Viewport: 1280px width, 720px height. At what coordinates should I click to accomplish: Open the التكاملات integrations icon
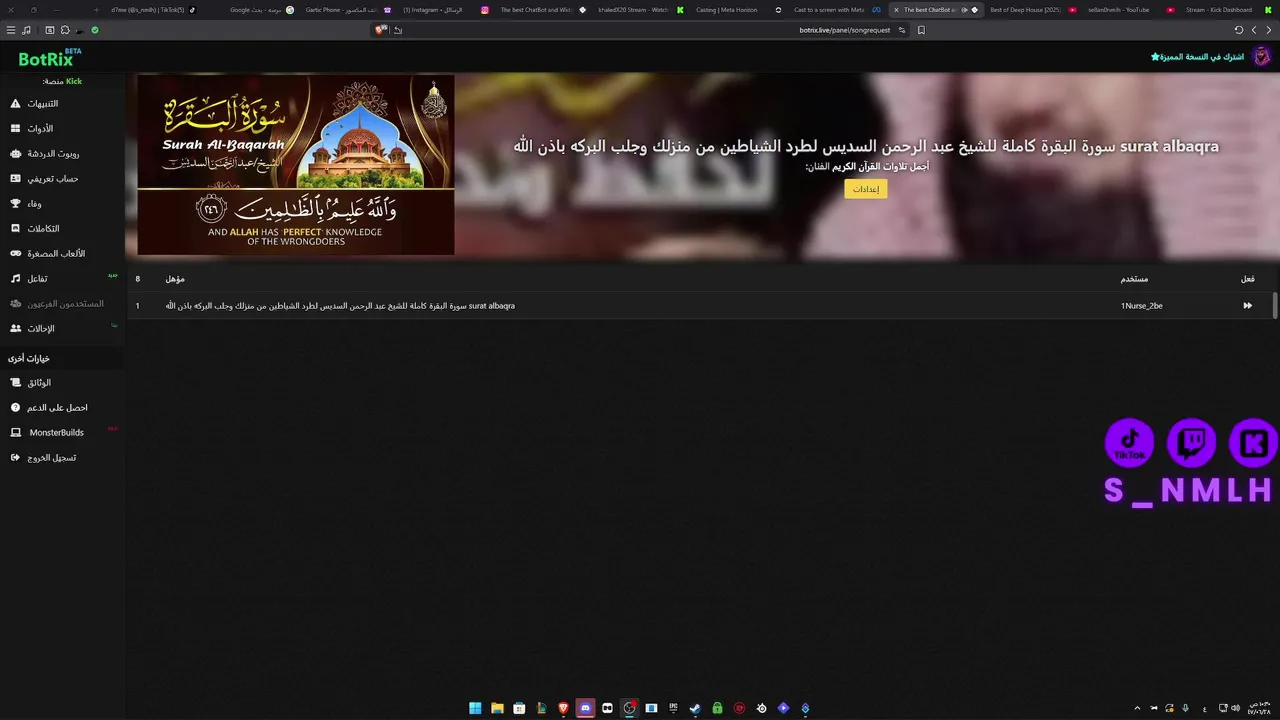[15, 229]
